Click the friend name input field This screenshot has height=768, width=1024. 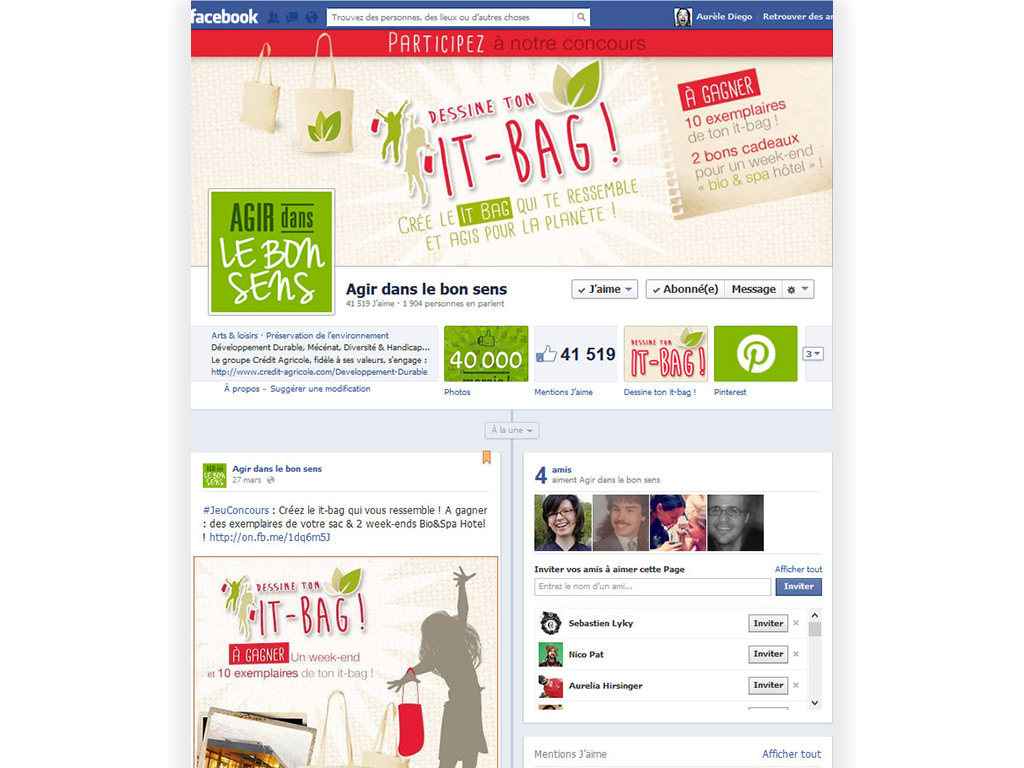pos(652,586)
